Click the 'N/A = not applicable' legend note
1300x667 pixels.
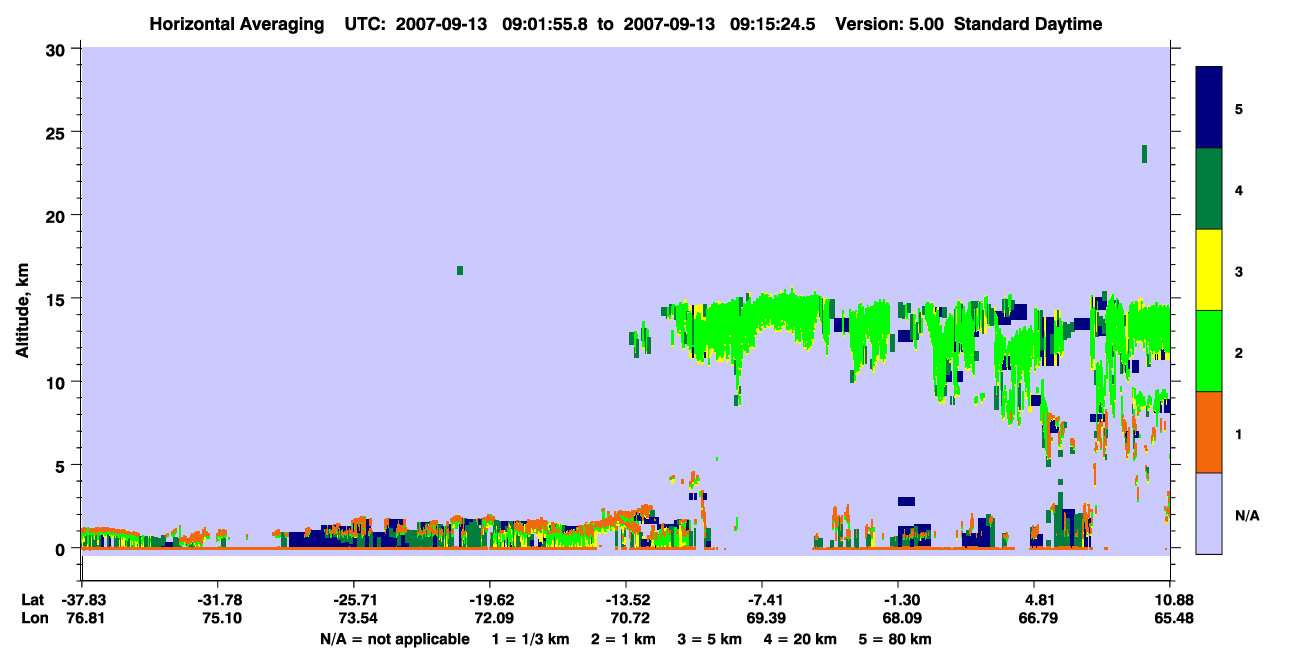[395, 639]
